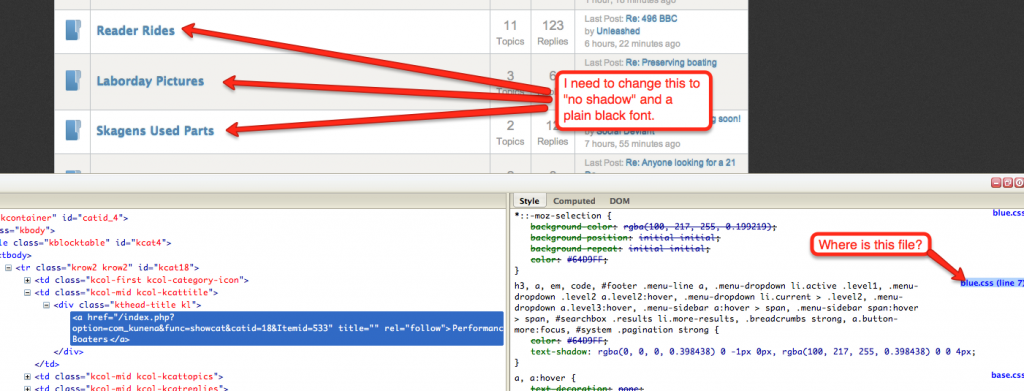Minimize the Firebug panel
This screenshot has height=391, width=1024.
pos(996,183)
